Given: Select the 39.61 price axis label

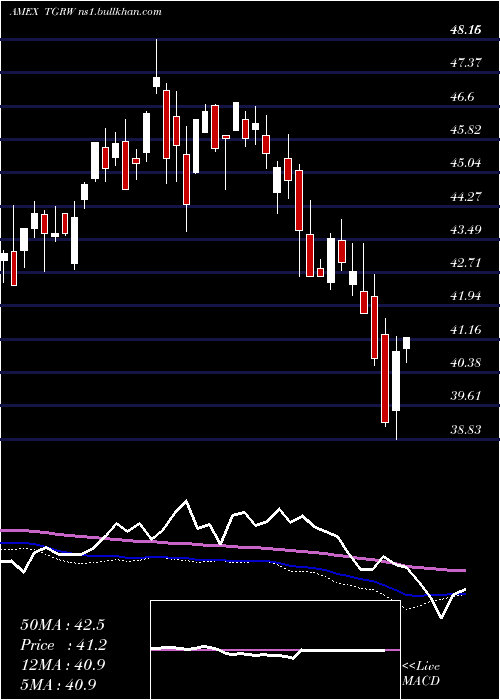Looking at the screenshot, I should (x=466, y=396).
